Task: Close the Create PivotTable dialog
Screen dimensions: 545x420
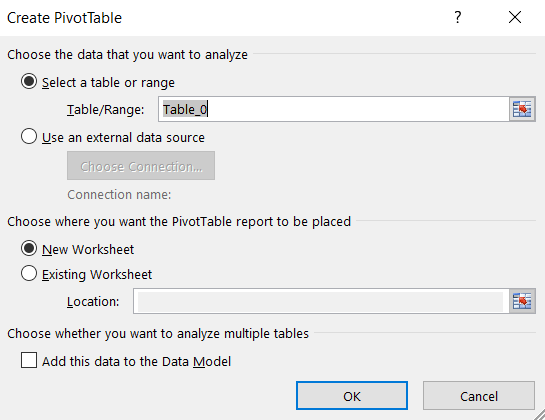Action: pyautogui.click(x=515, y=17)
